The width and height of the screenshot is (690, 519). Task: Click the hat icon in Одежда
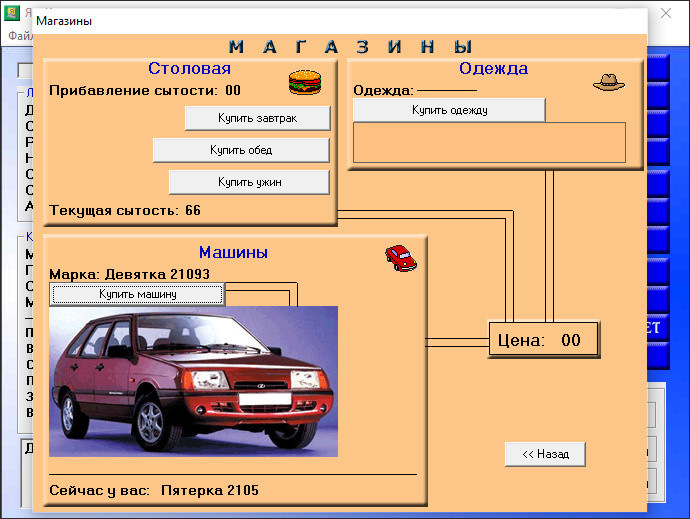click(608, 84)
